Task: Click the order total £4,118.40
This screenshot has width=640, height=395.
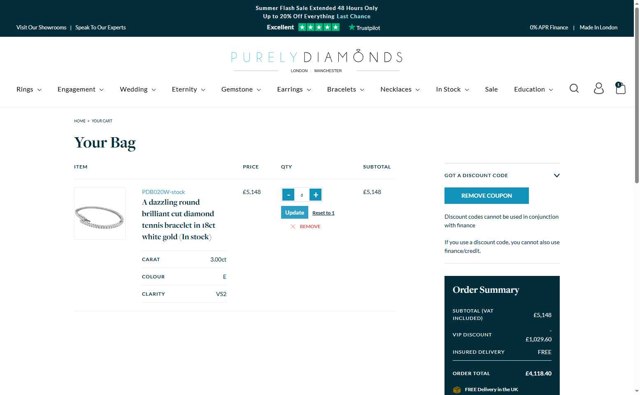Action: tap(538, 373)
